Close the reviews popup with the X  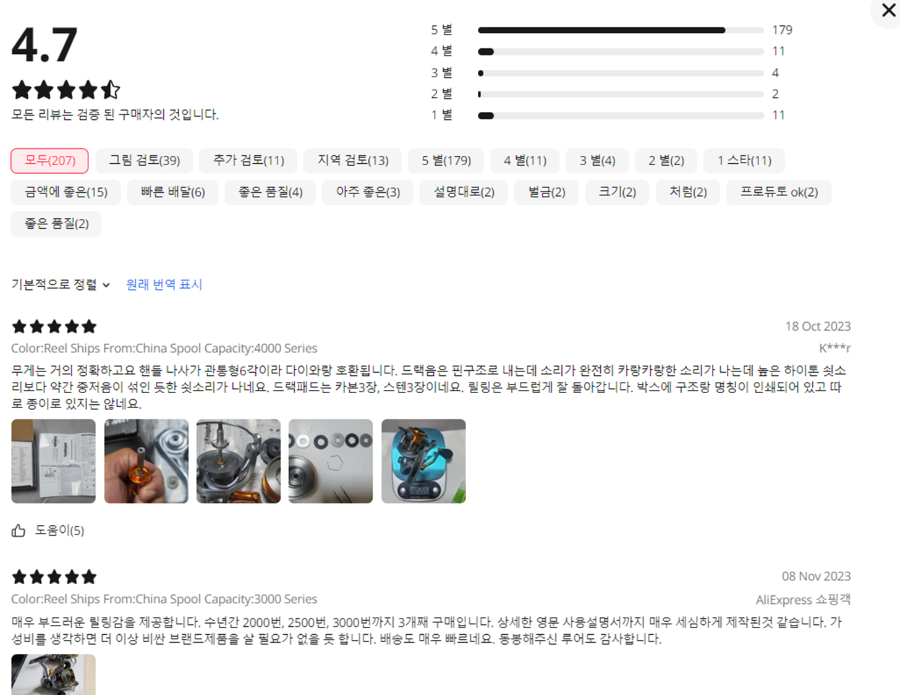click(887, 10)
